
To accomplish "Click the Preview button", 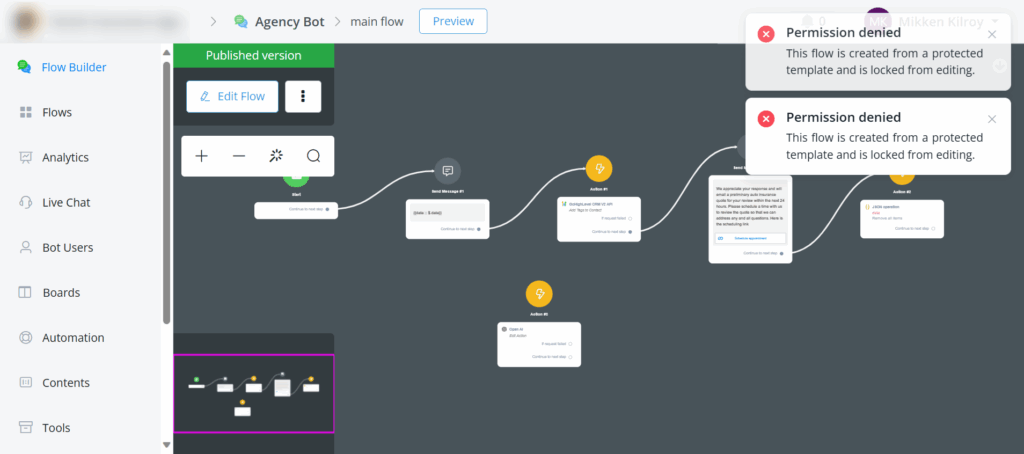I will tap(453, 21).
